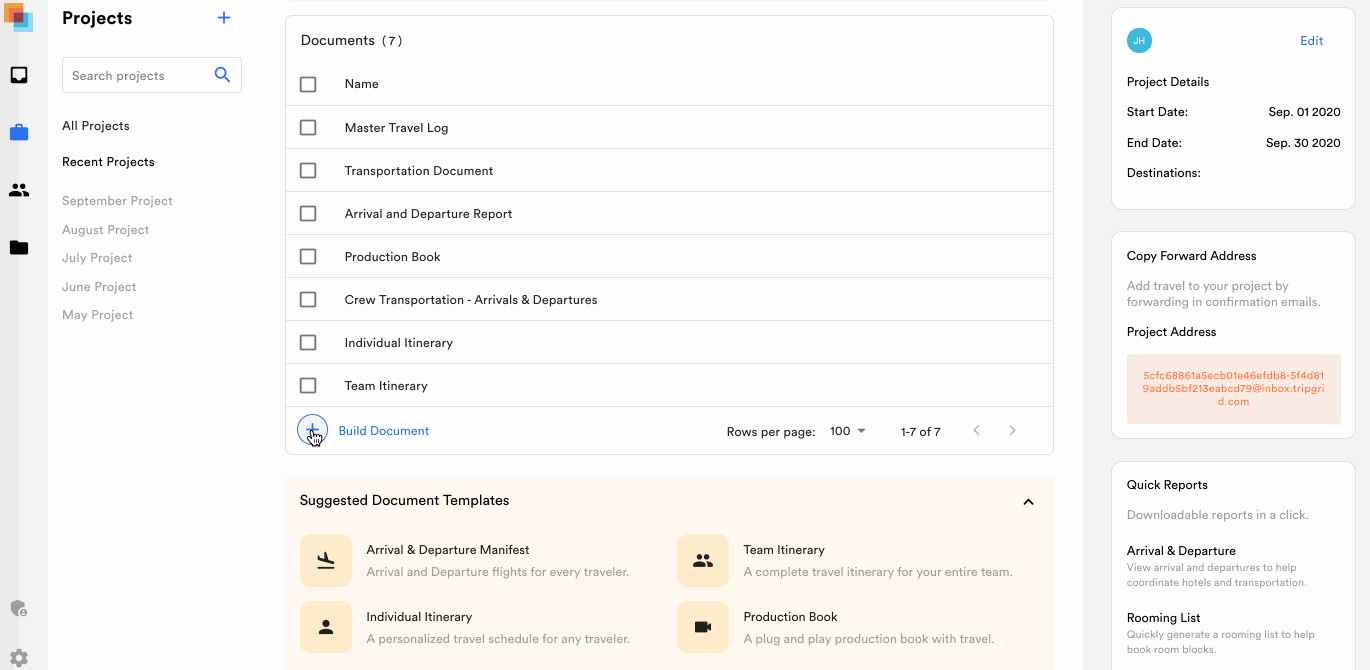This screenshot has height=670, width=1370.
Task: Edit the Project Details via Edit link
Action: point(1311,40)
